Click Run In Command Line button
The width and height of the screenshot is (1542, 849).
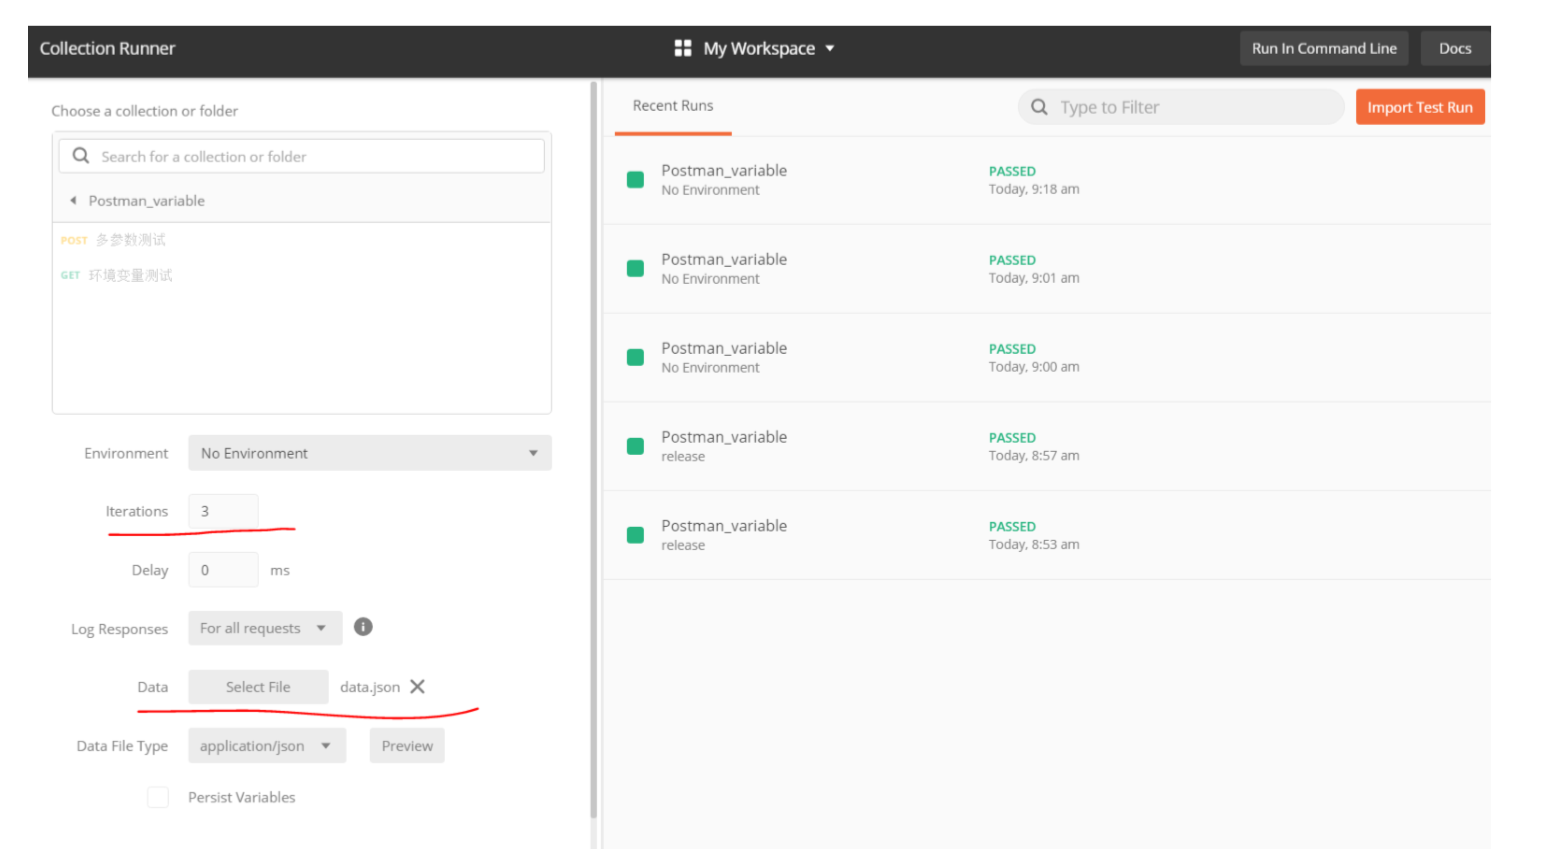click(1323, 48)
